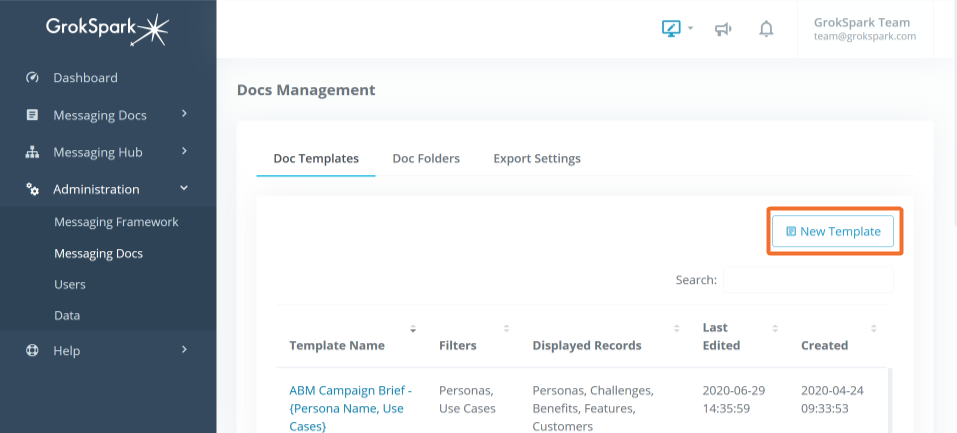957x433 pixels.
Task: Switch to the Doc Folders tab
Action: 426,159
